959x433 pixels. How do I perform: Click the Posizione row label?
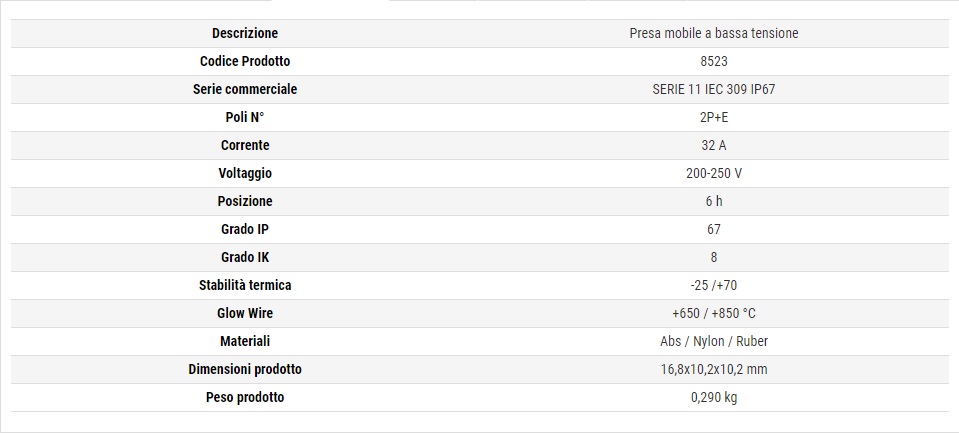tap(245, 201)
